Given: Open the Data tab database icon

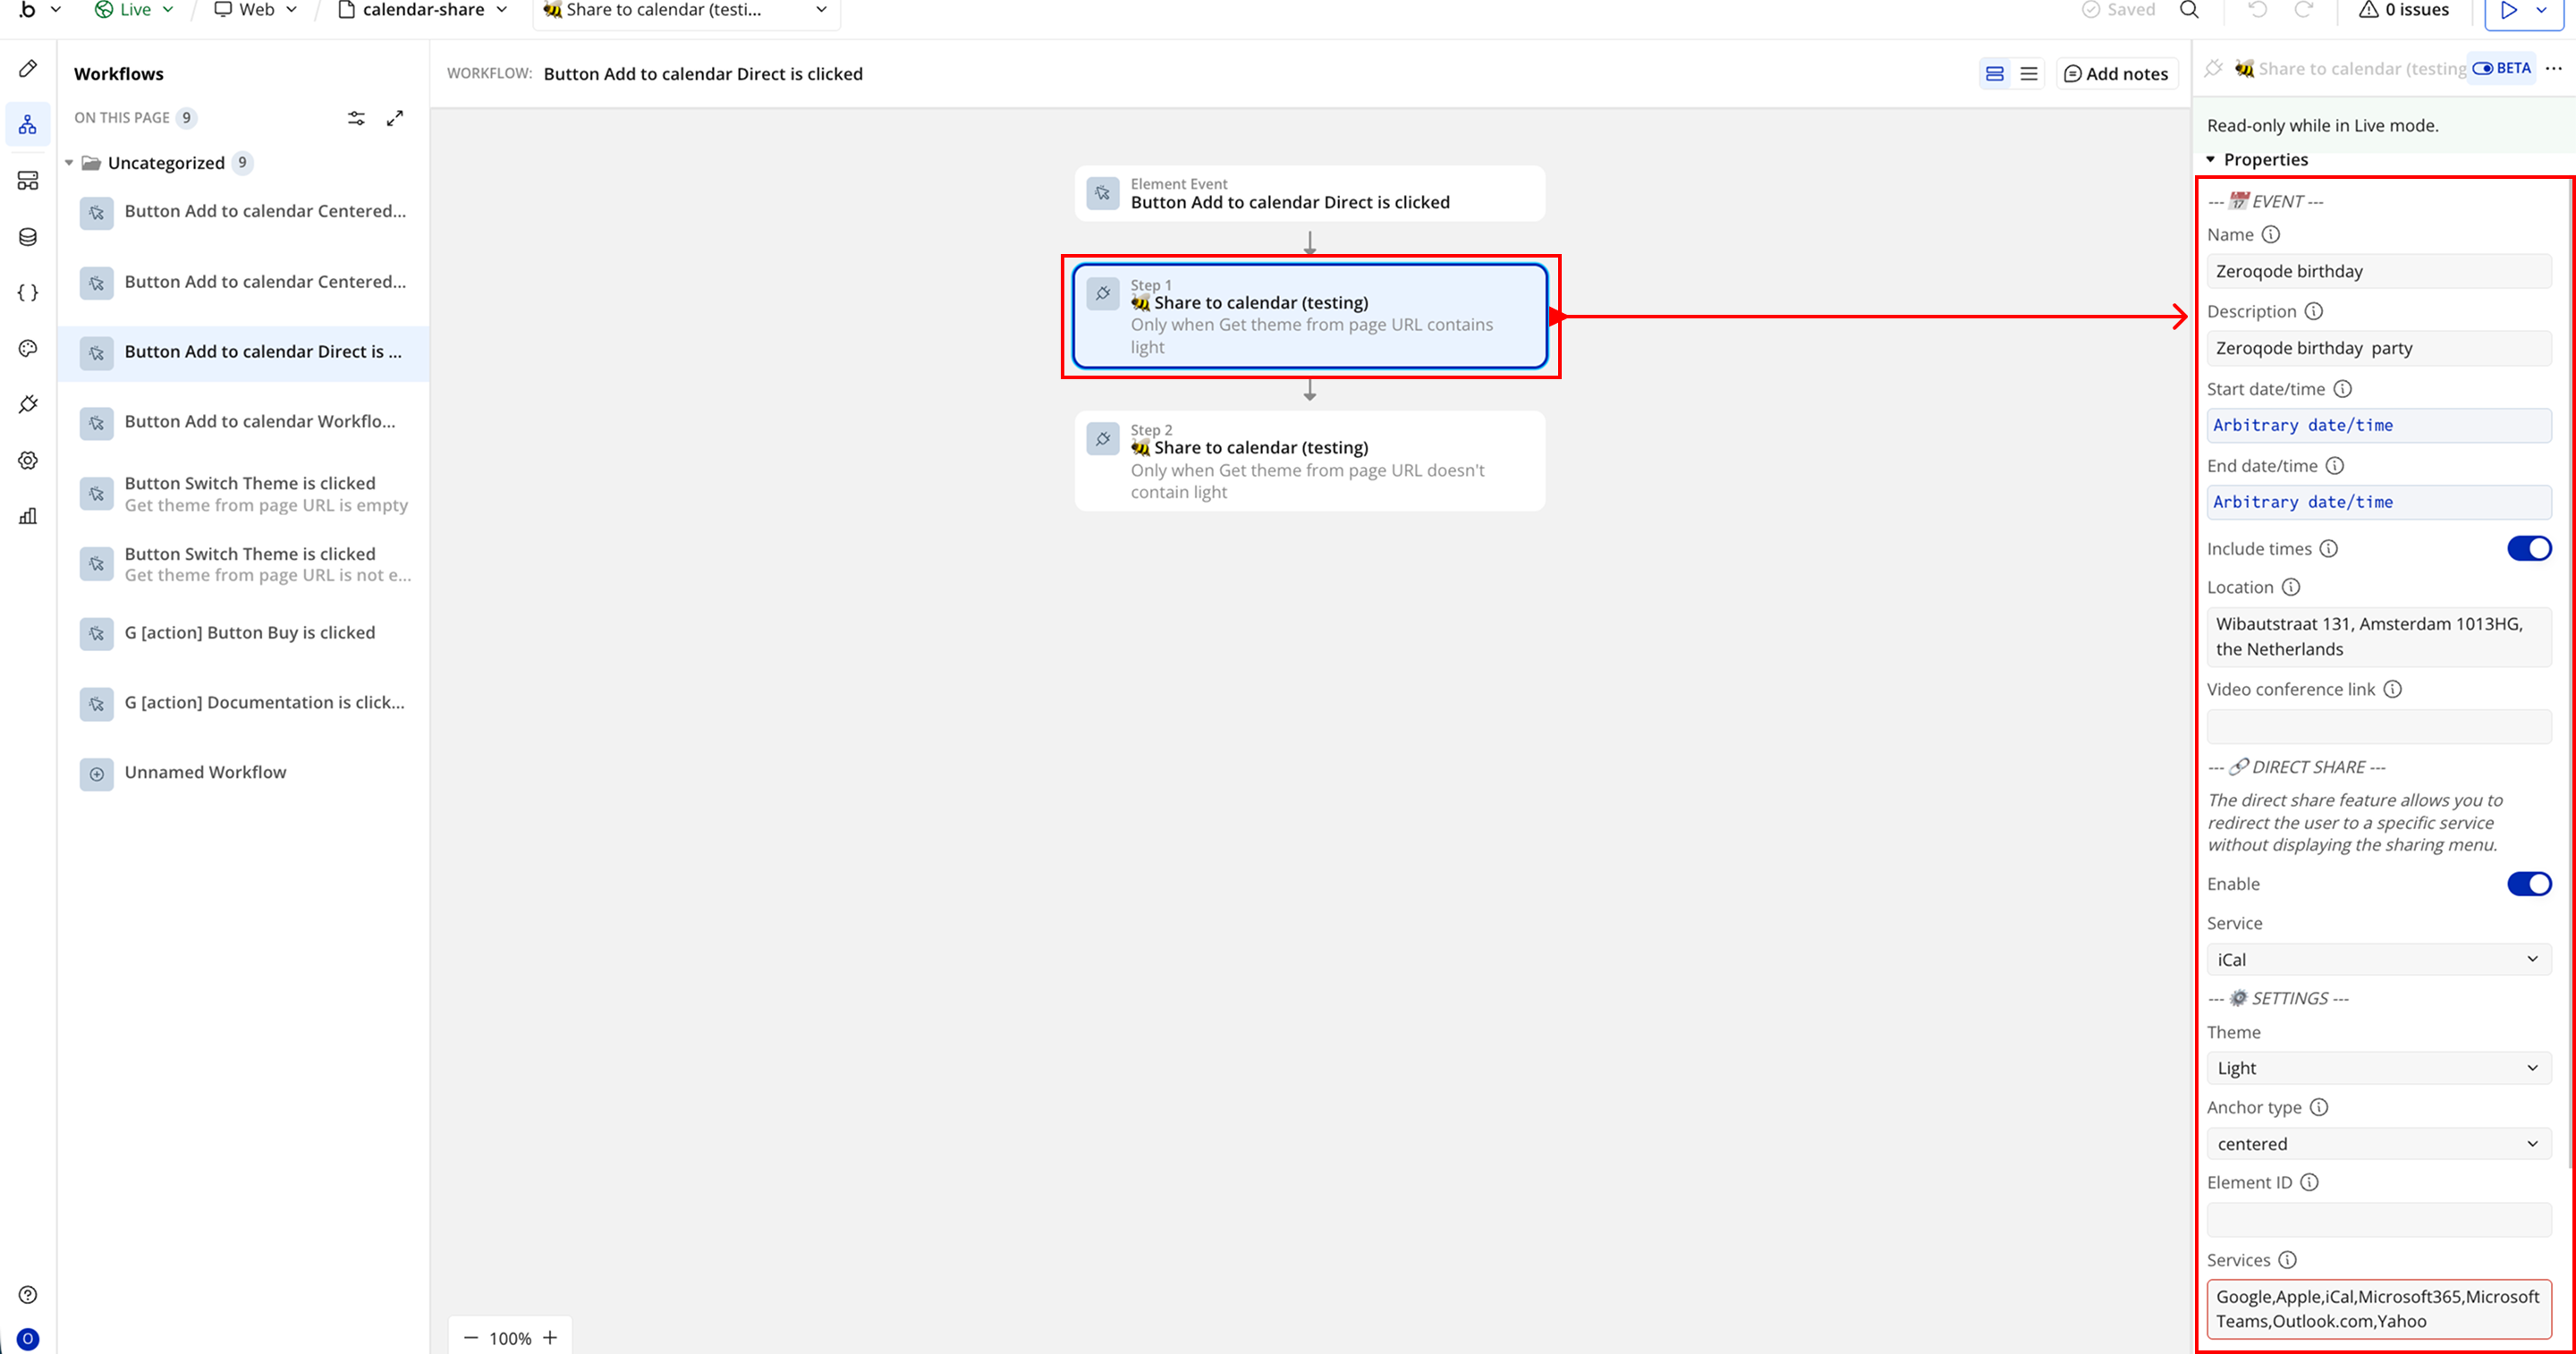Looking at the screenshot, I should click(x=28, y=237).
